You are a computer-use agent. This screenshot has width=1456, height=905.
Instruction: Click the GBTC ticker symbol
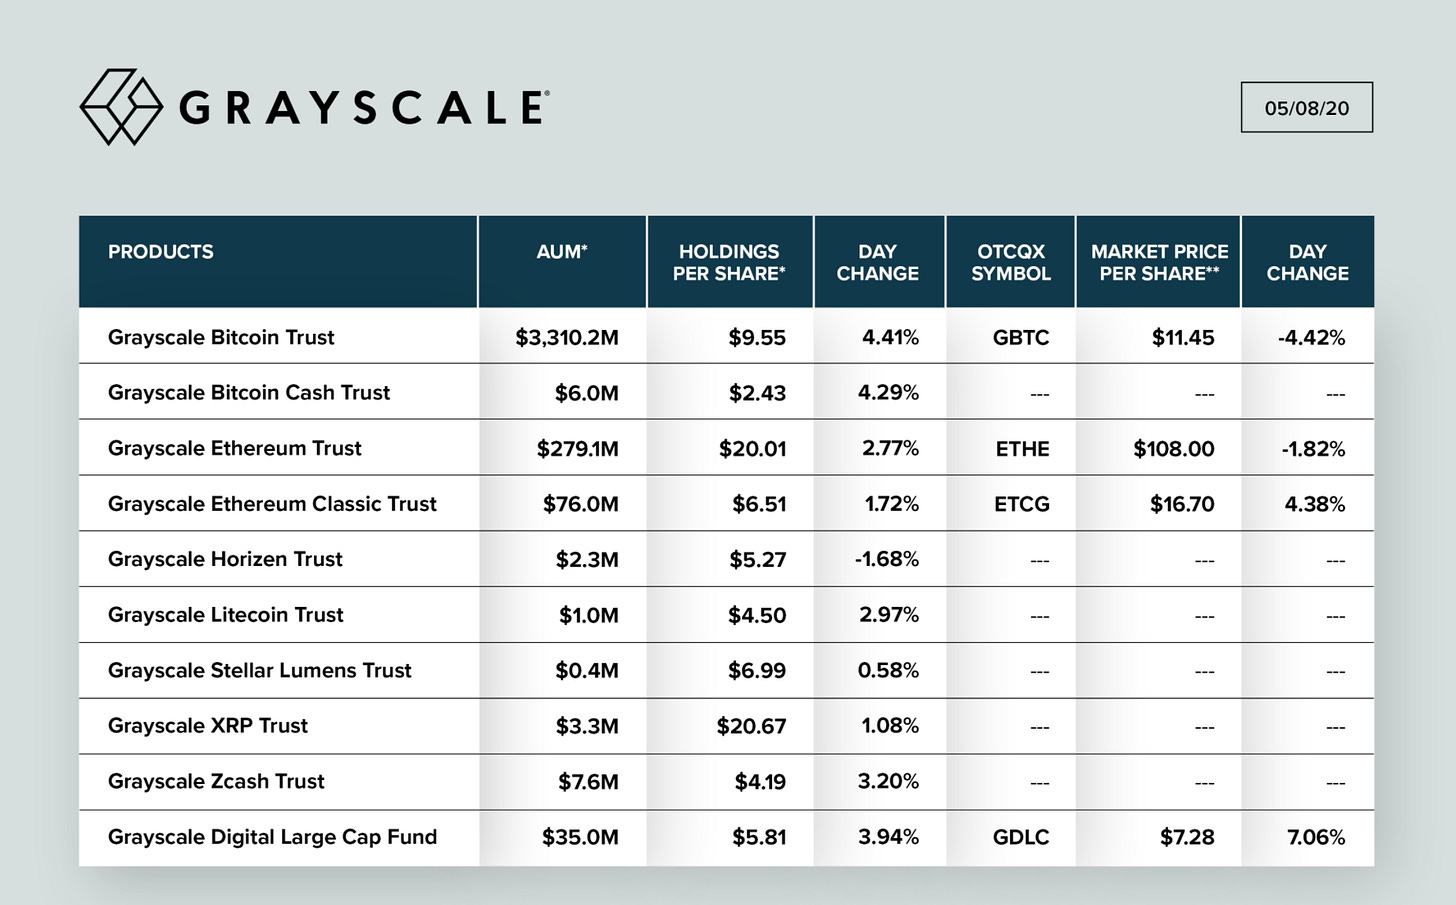point(1021,338)
